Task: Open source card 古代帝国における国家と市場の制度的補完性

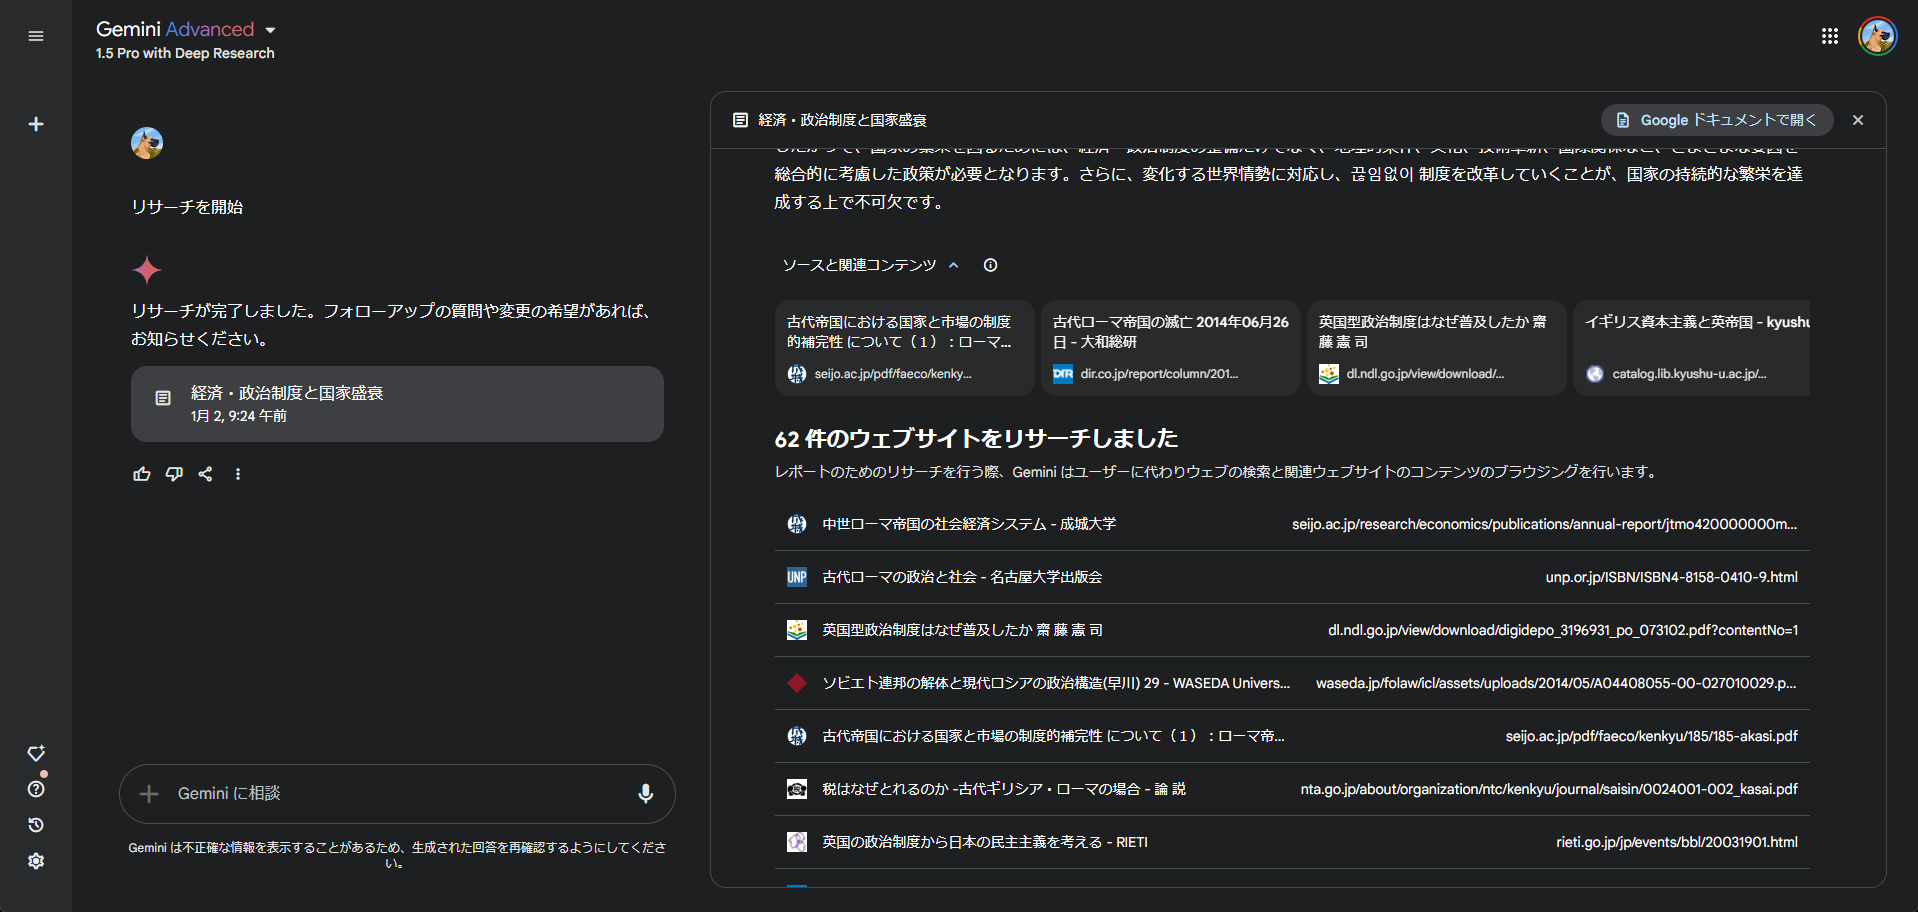Action: click(x=905, y=348)
